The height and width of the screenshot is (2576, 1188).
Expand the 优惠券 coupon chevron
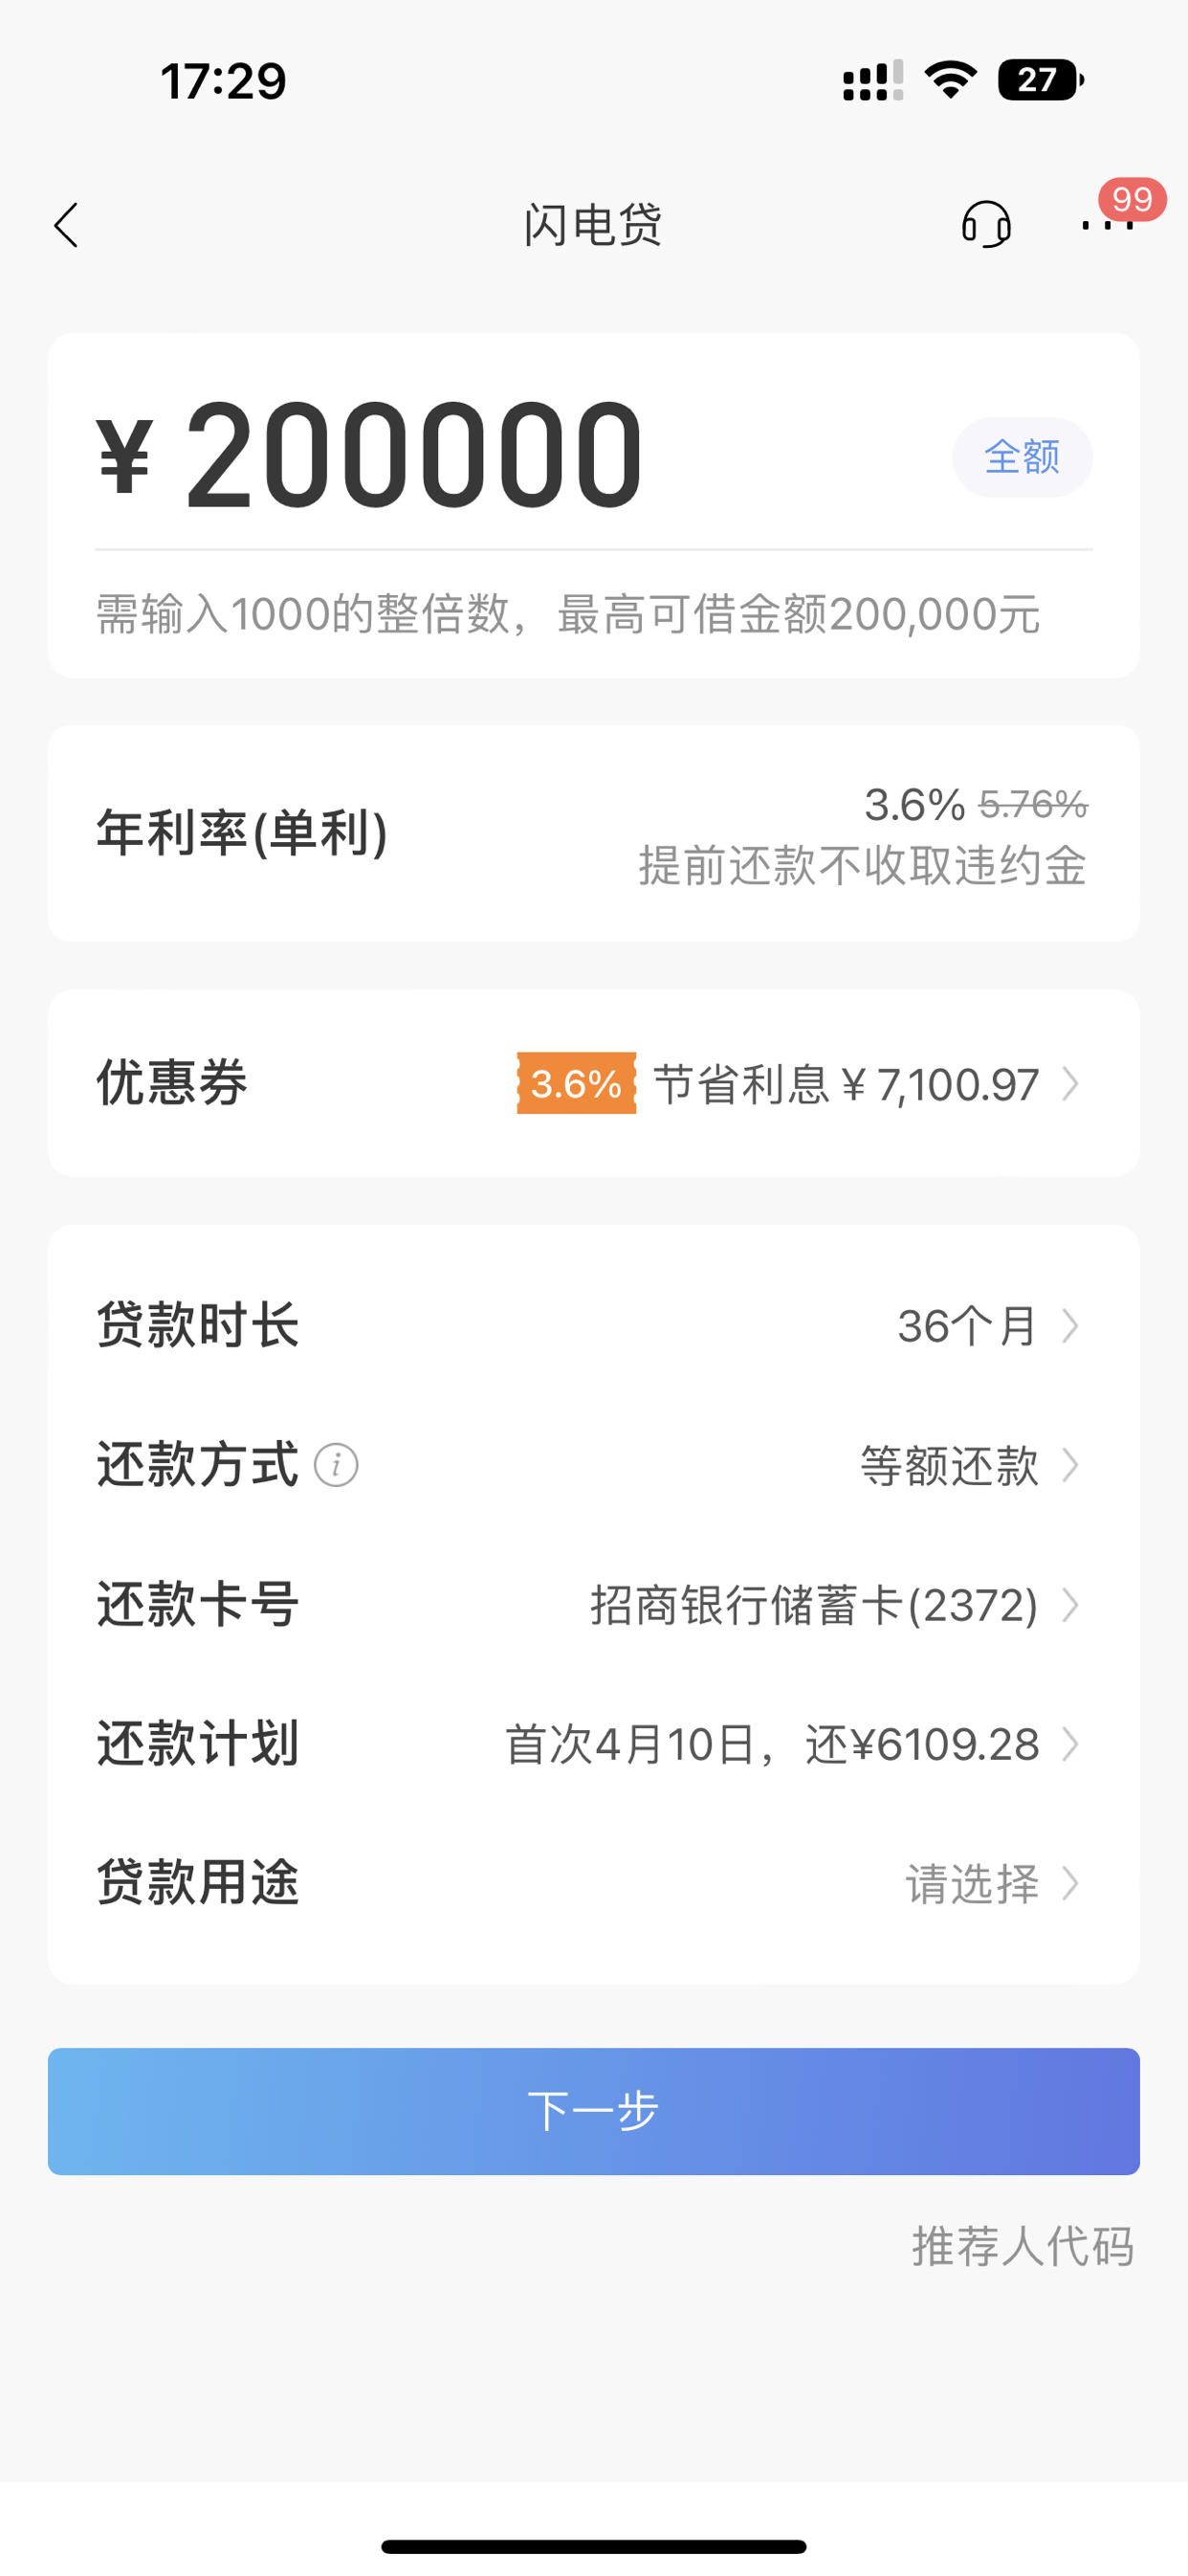pos(1070,1083)
